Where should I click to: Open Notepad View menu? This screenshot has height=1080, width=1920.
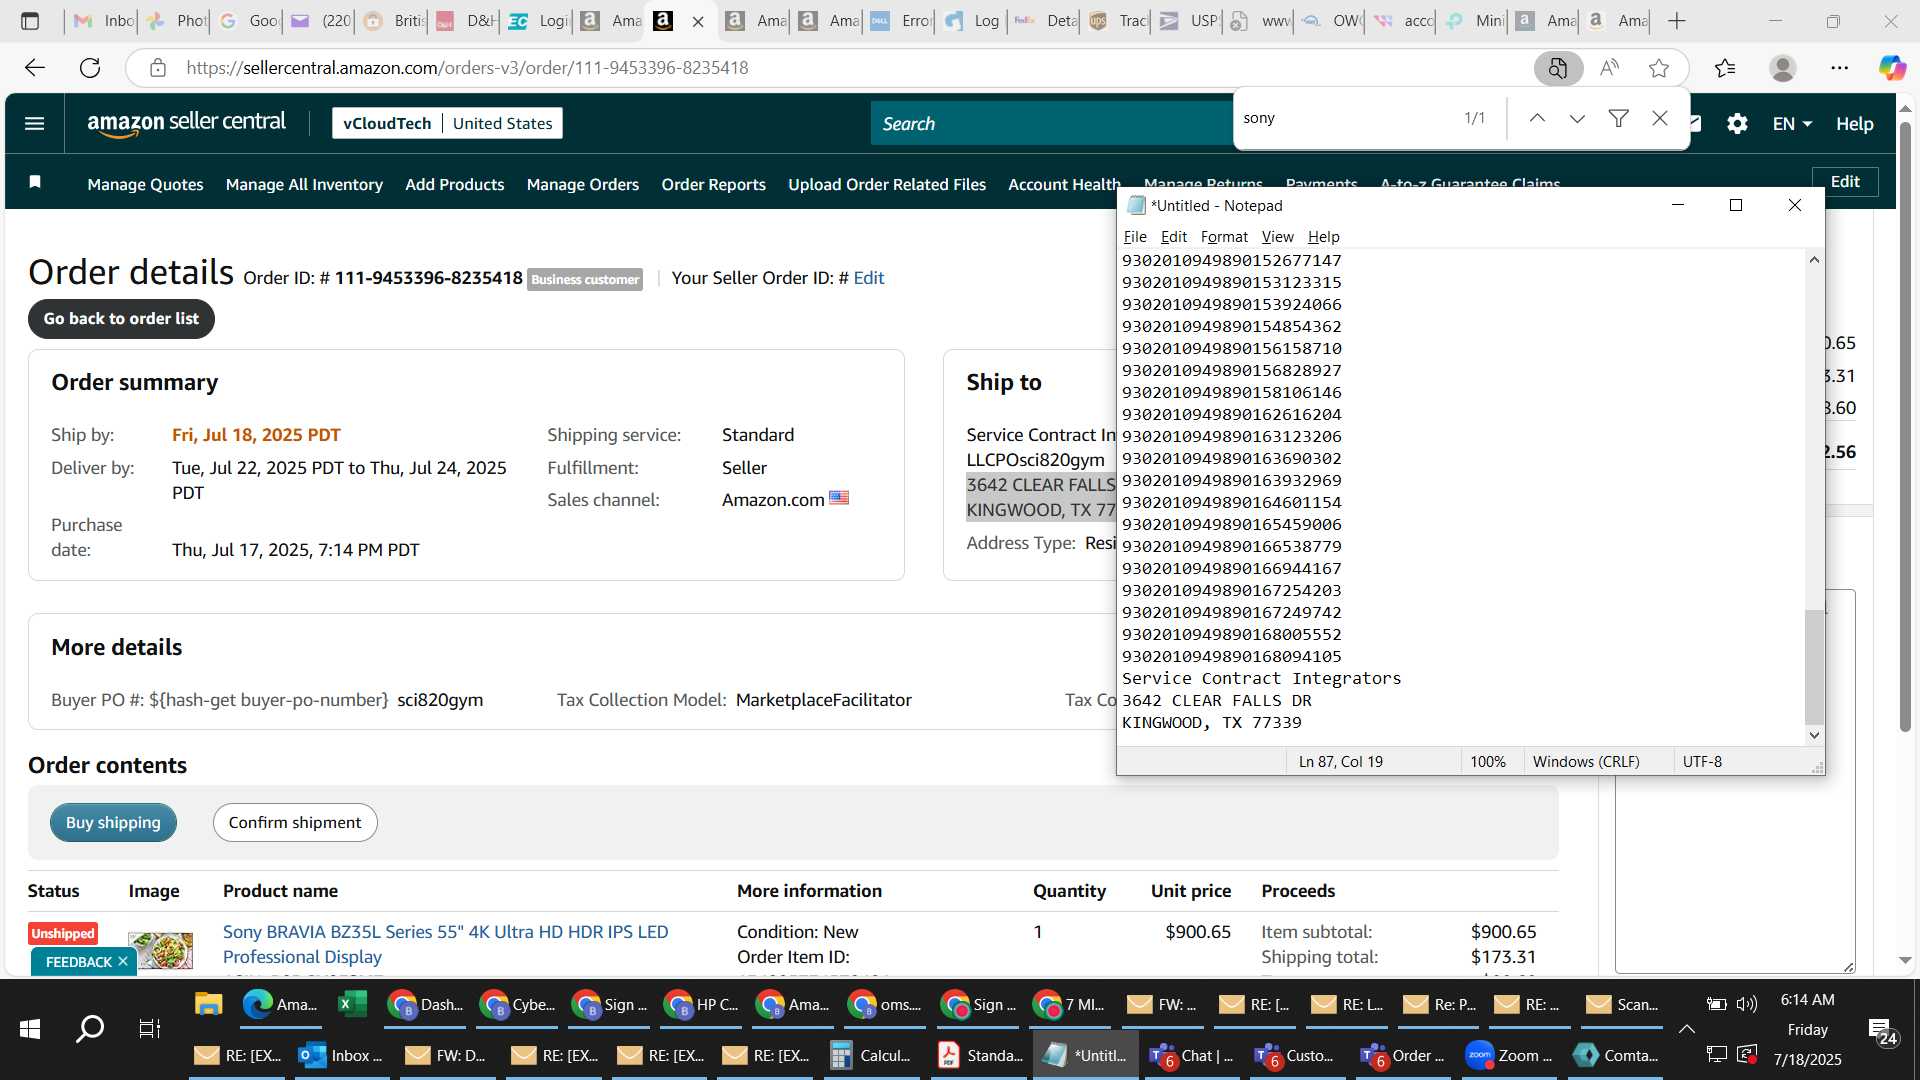[x=1277, y=237]
